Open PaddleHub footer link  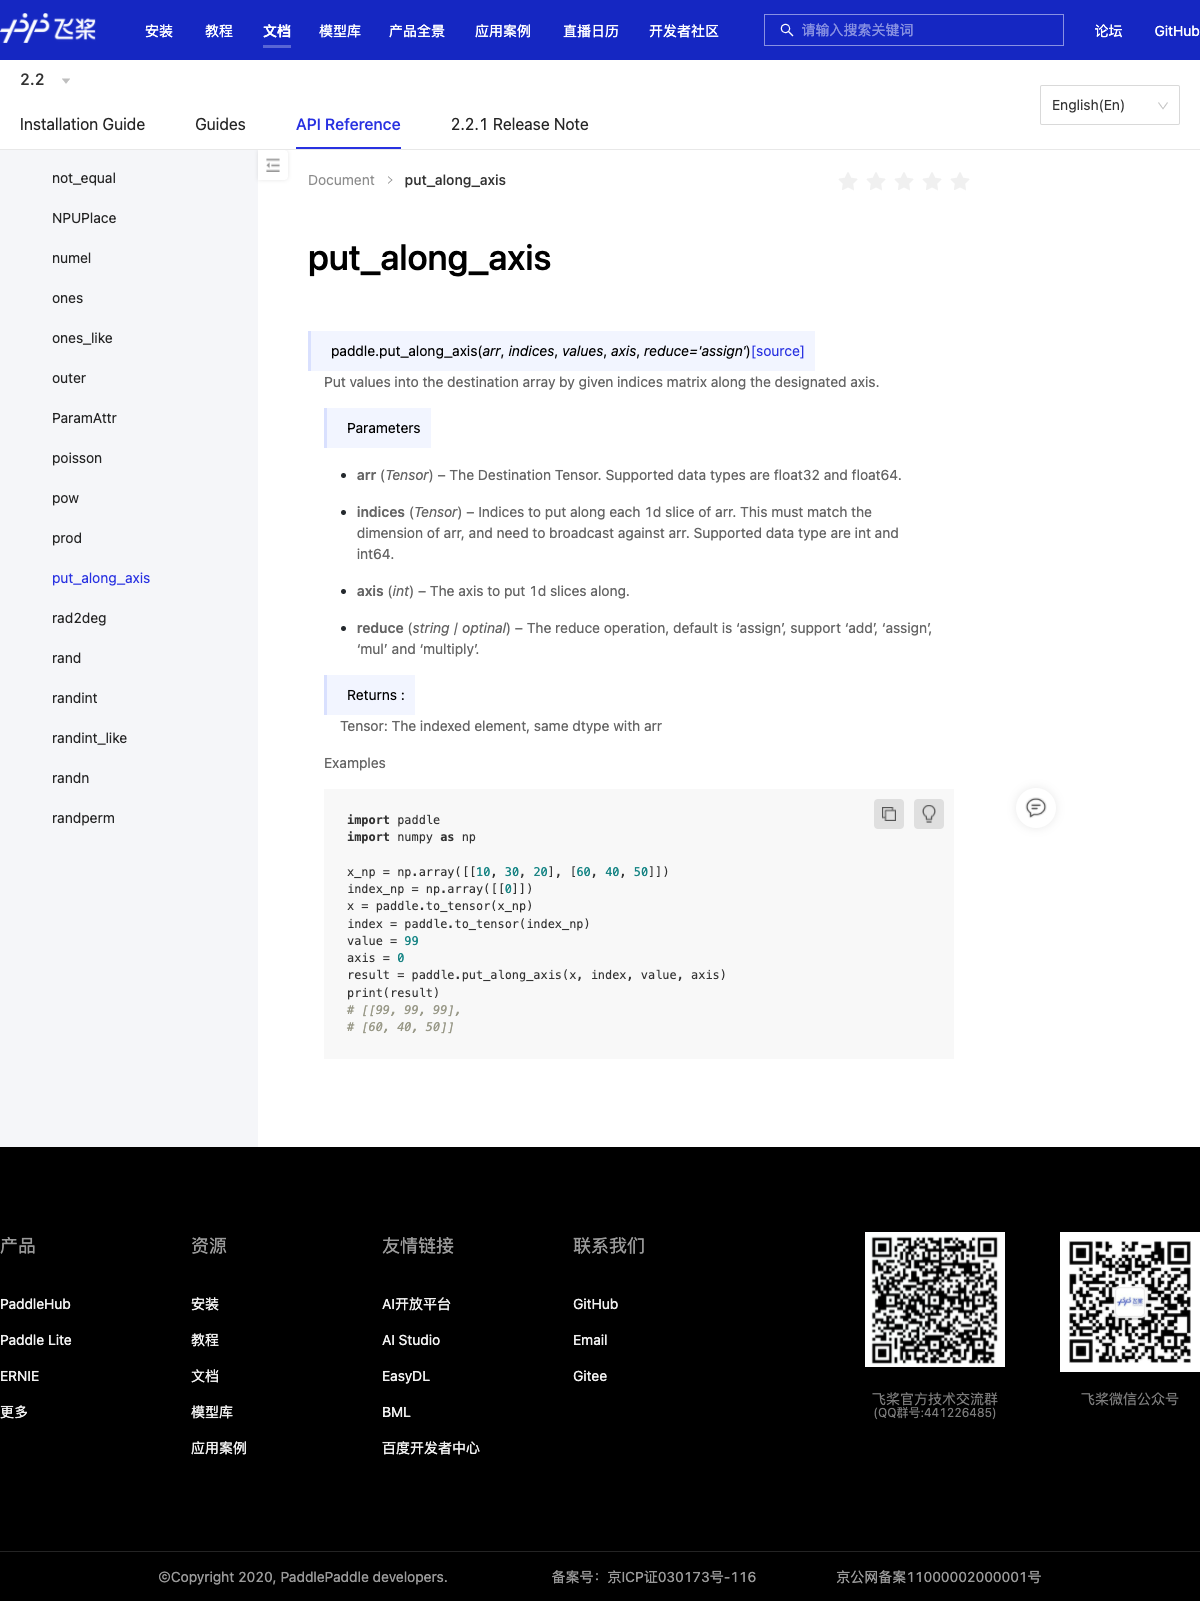pyautogui.click(x=36, y=1304)
